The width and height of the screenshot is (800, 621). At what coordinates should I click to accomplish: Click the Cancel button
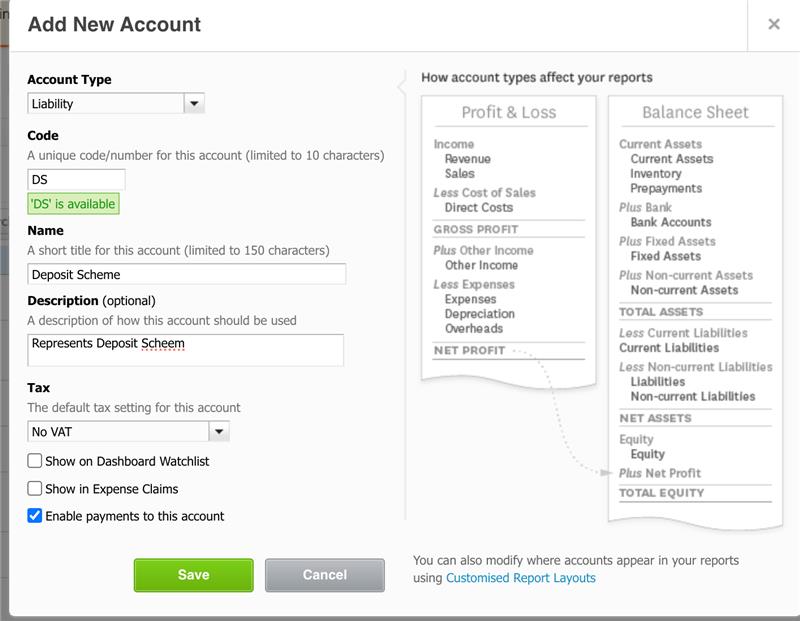pyautogui.click(x=322, y=575)
